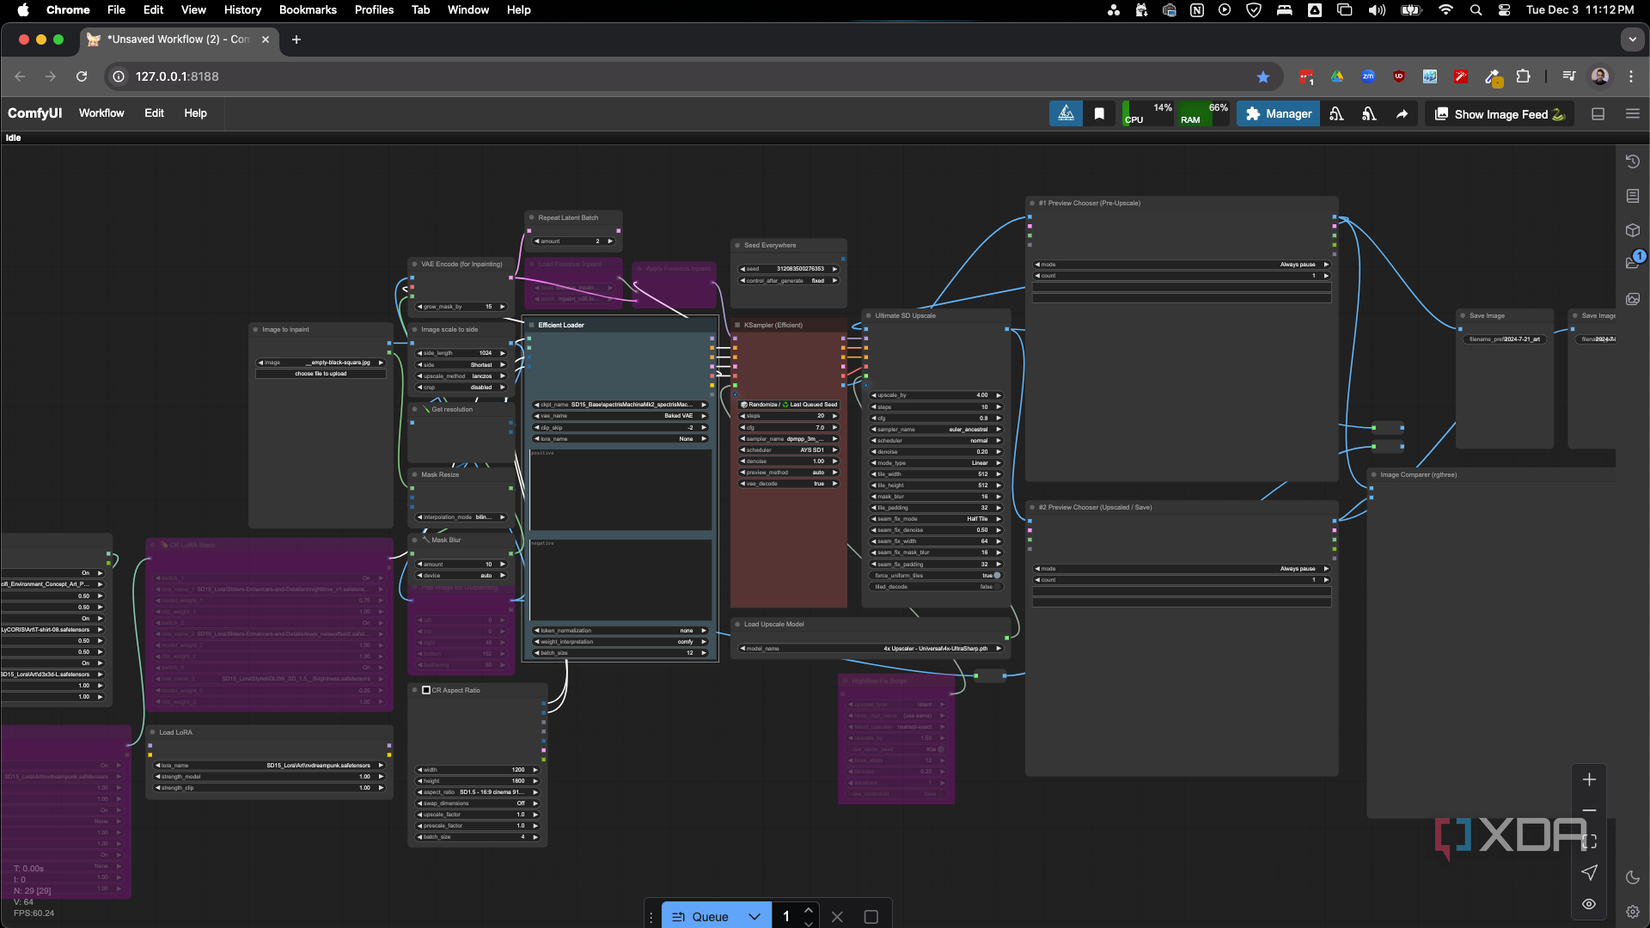1650x928 pixels.
Task: Click choose file to upload in Image node
Action: (320, 373)
